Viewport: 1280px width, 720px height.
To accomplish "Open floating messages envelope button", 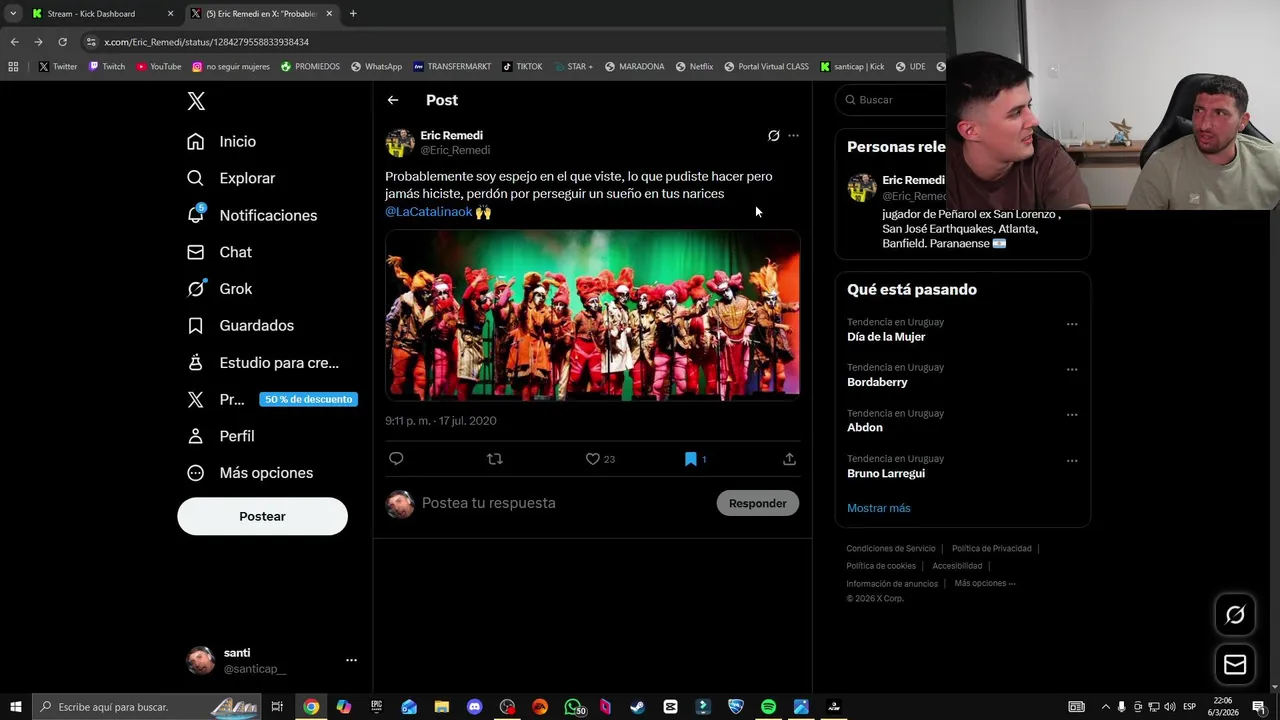I will (x=1235, y=665).
